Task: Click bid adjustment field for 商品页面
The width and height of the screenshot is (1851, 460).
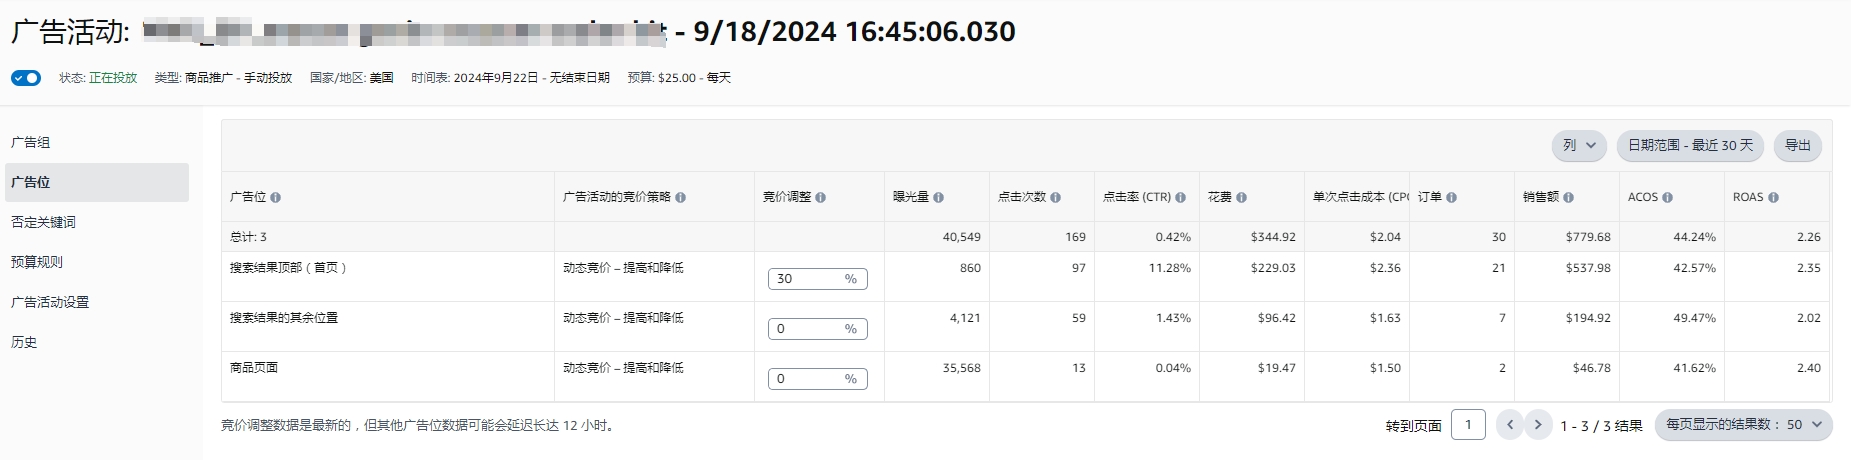Action: click(x=817, y=379)
